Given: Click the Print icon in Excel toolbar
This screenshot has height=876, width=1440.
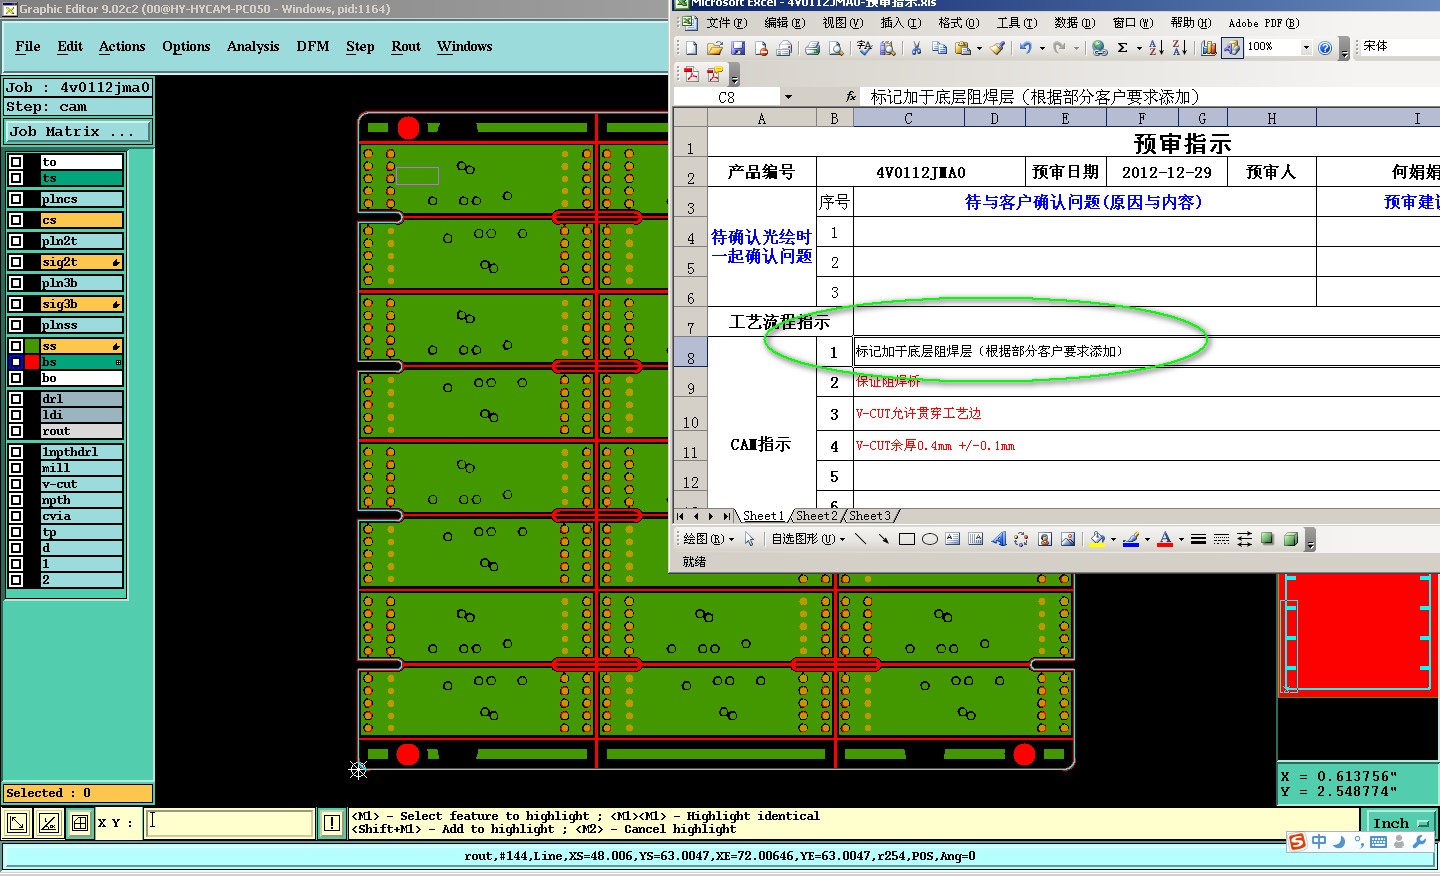Looking at the screenshot, I should click(x=813, y=47).
